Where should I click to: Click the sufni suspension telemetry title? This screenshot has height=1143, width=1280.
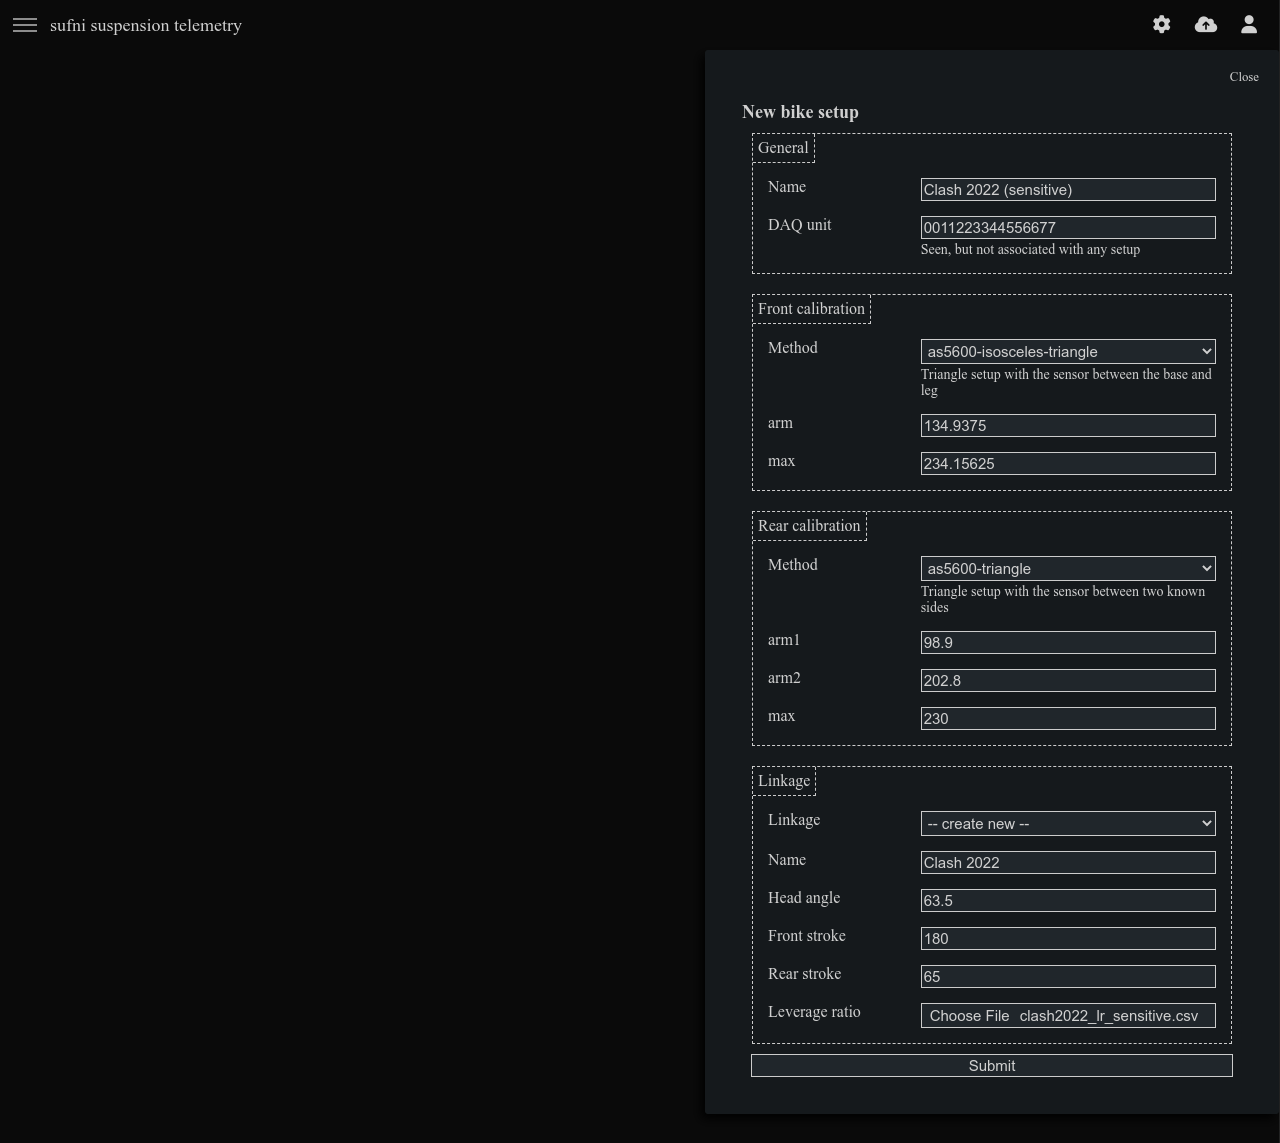click(x=146, y=25)
